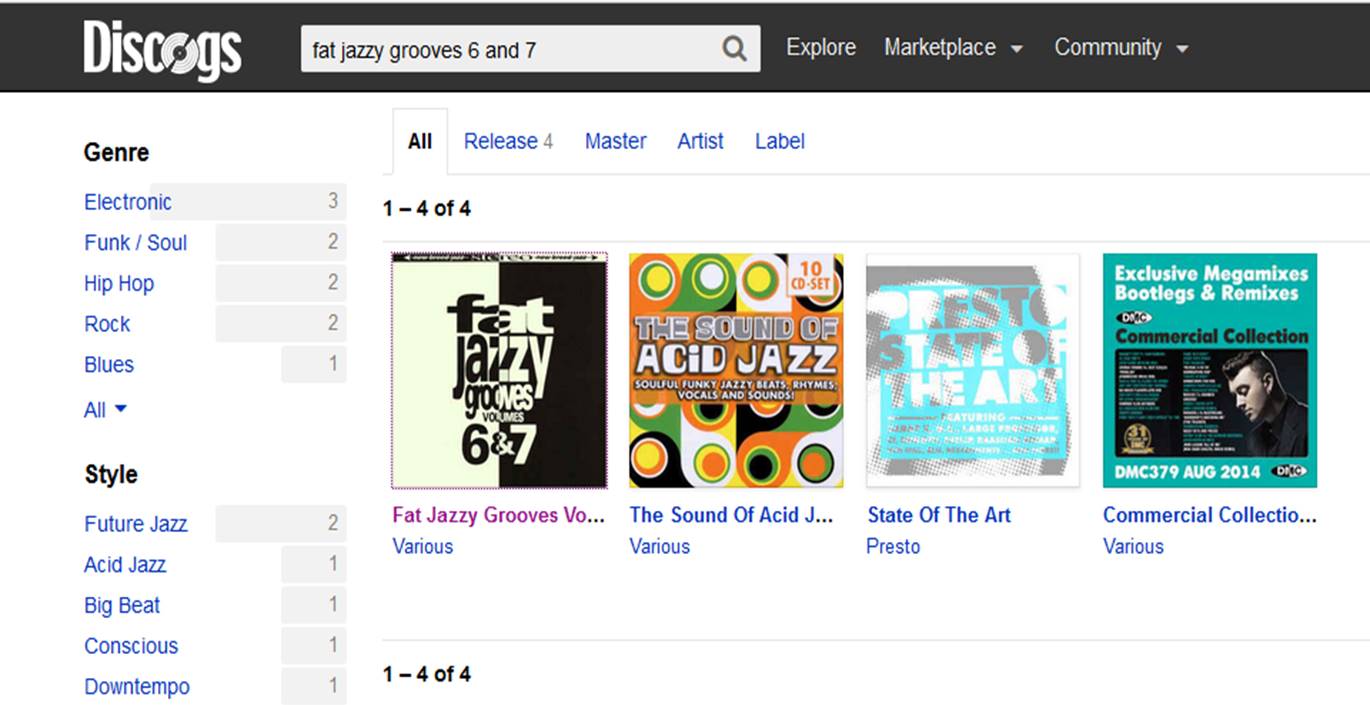The height and width of the screenshot is (705, 1370).
Task: Open the Presto State Of The Art cover
Action: [972, 371]
